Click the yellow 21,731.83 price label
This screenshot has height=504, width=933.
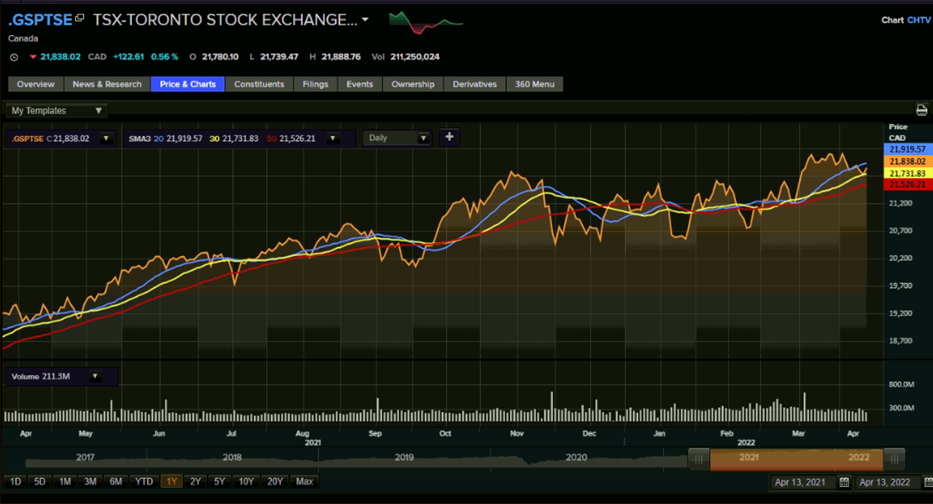click(x=908, y=173)
